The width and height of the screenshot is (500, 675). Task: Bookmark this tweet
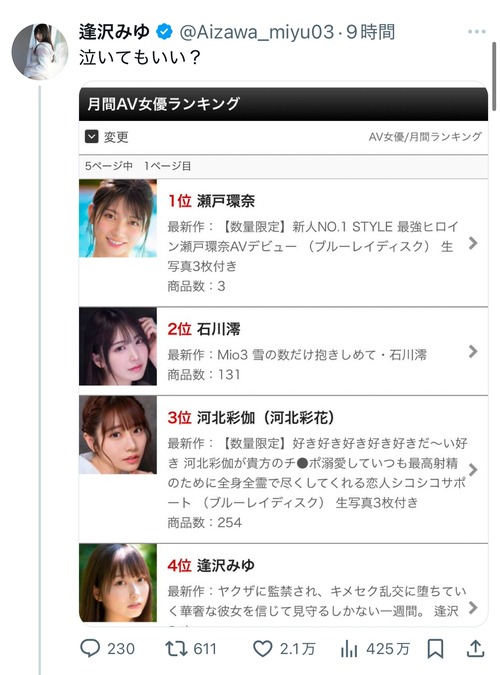pyautogui.click(x=435, y=648)
